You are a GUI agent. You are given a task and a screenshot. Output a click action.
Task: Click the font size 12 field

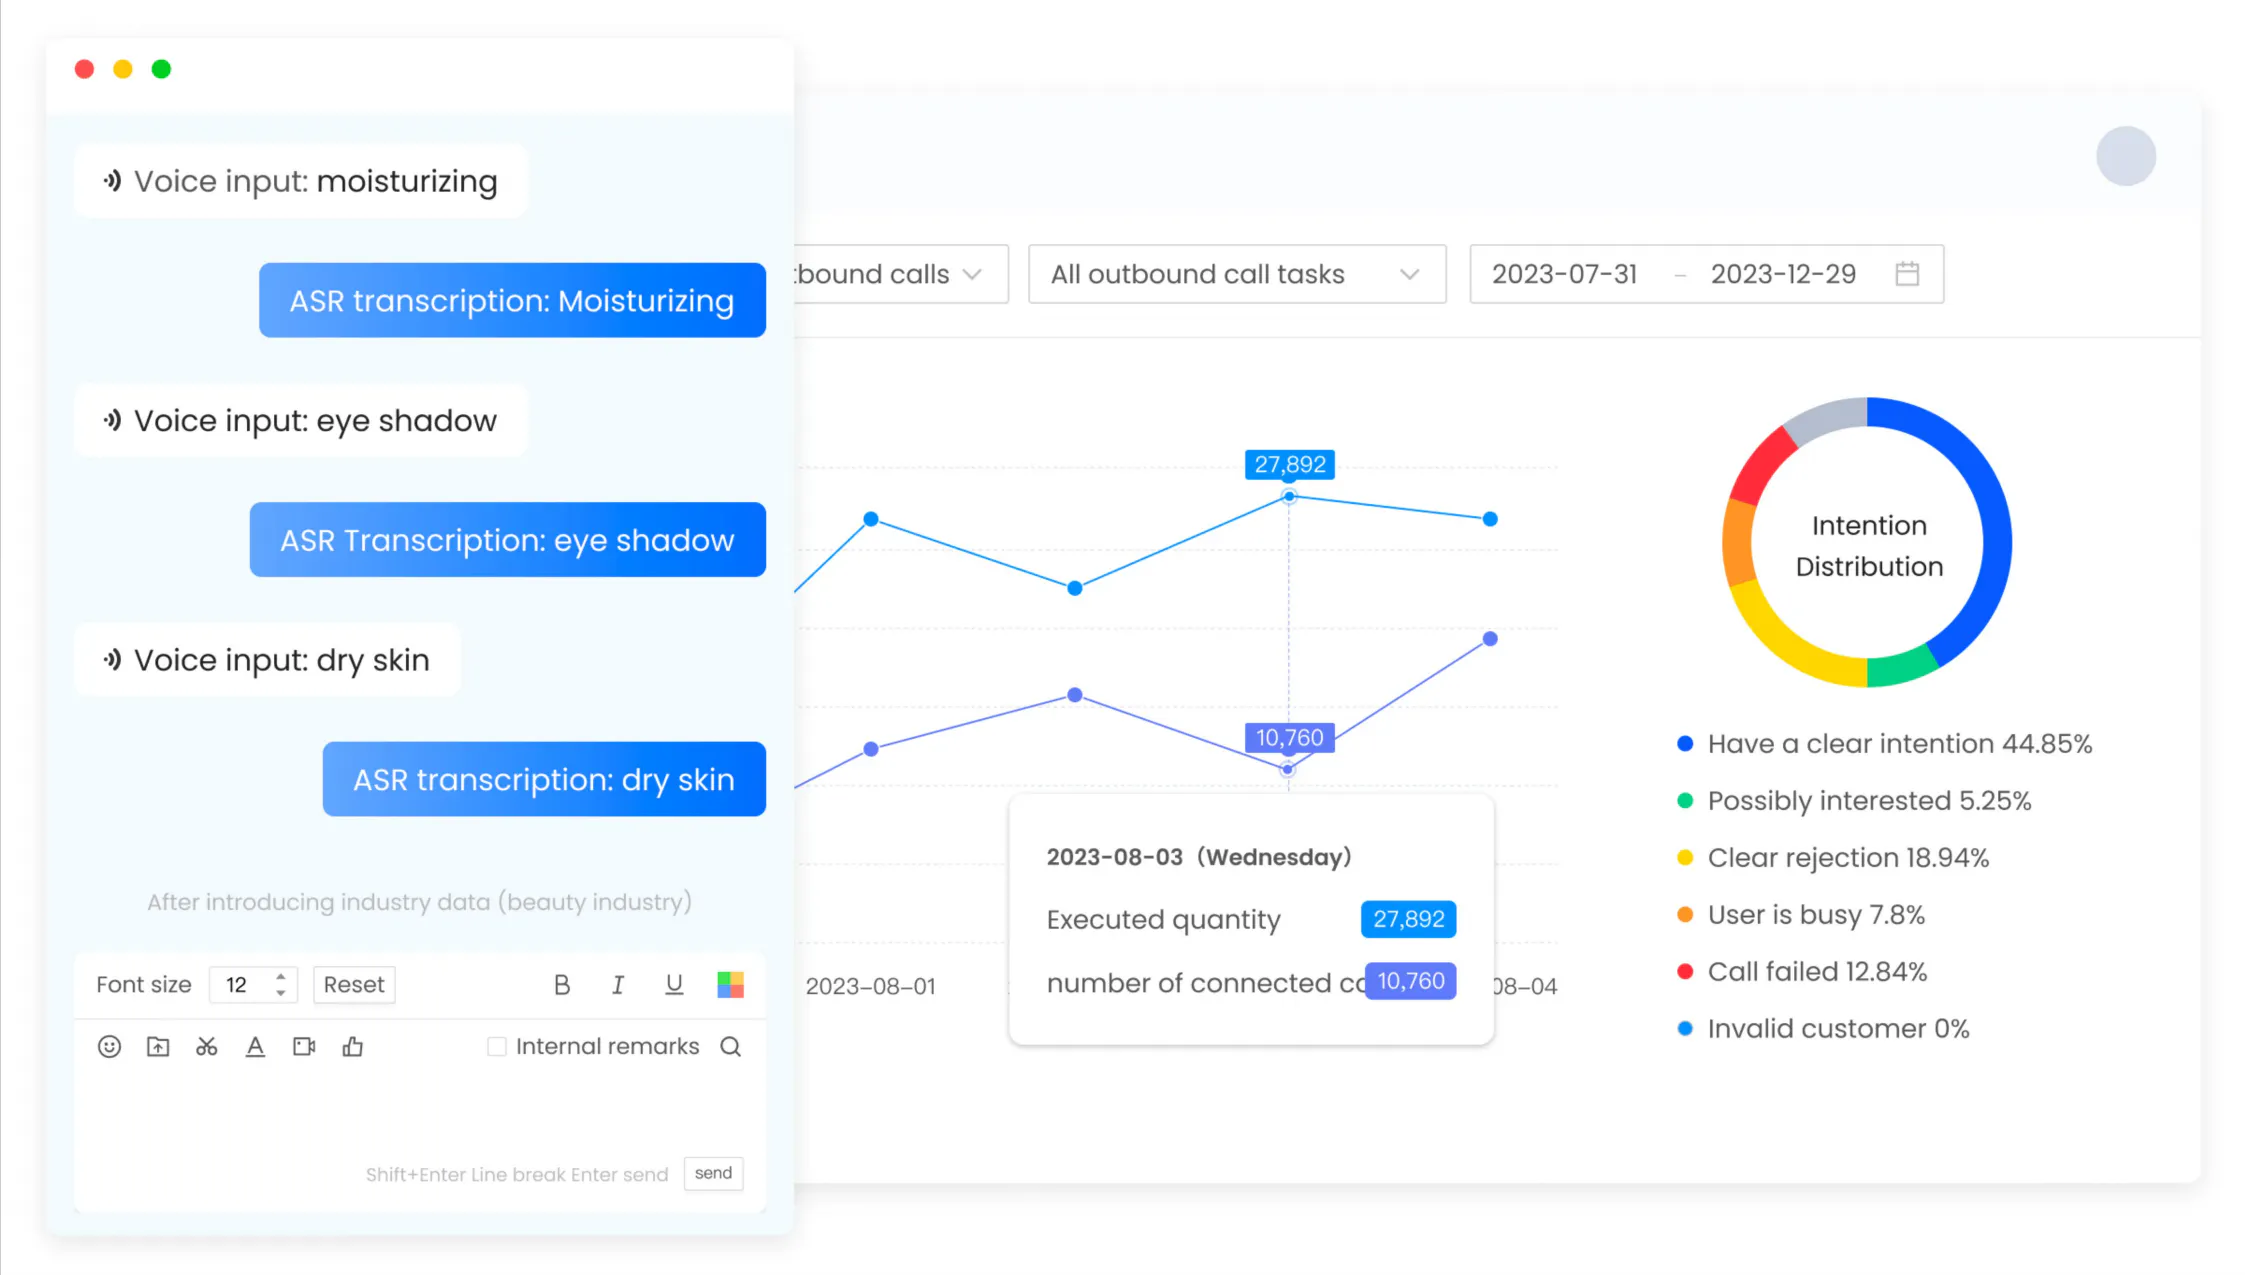[253, 985]
